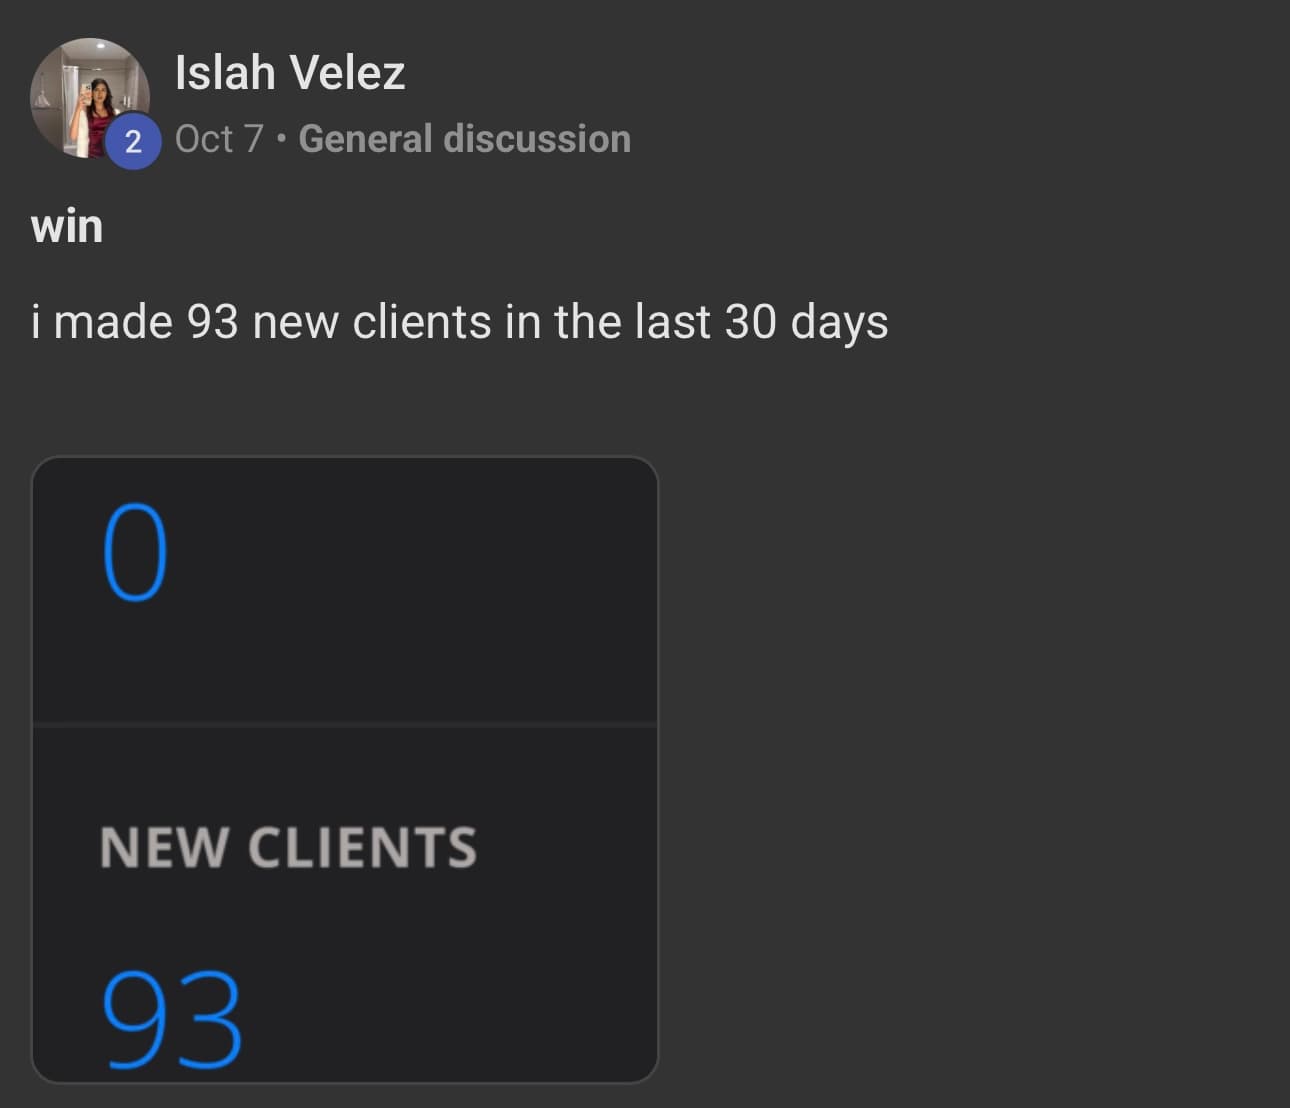Image resolution: width=1290 pixels, height=1108 pixels.
Task: Click the NEW CLIENTS label in the image
Action: tap(288, 848)
